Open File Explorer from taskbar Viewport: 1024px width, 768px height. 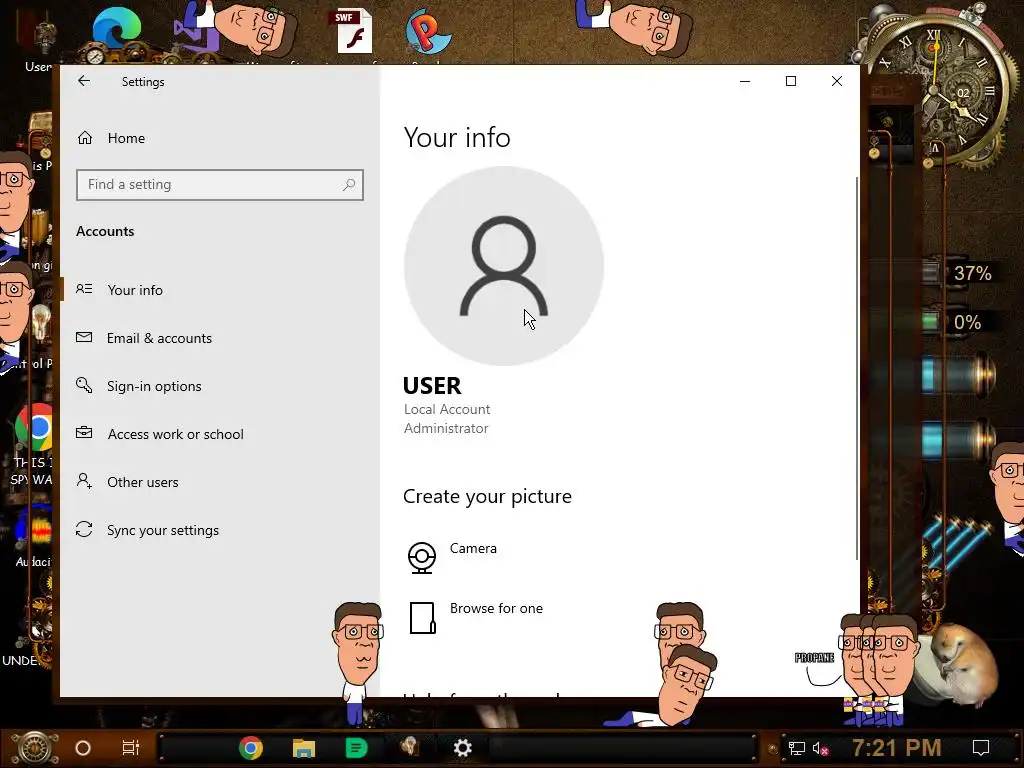coord(304,748)
